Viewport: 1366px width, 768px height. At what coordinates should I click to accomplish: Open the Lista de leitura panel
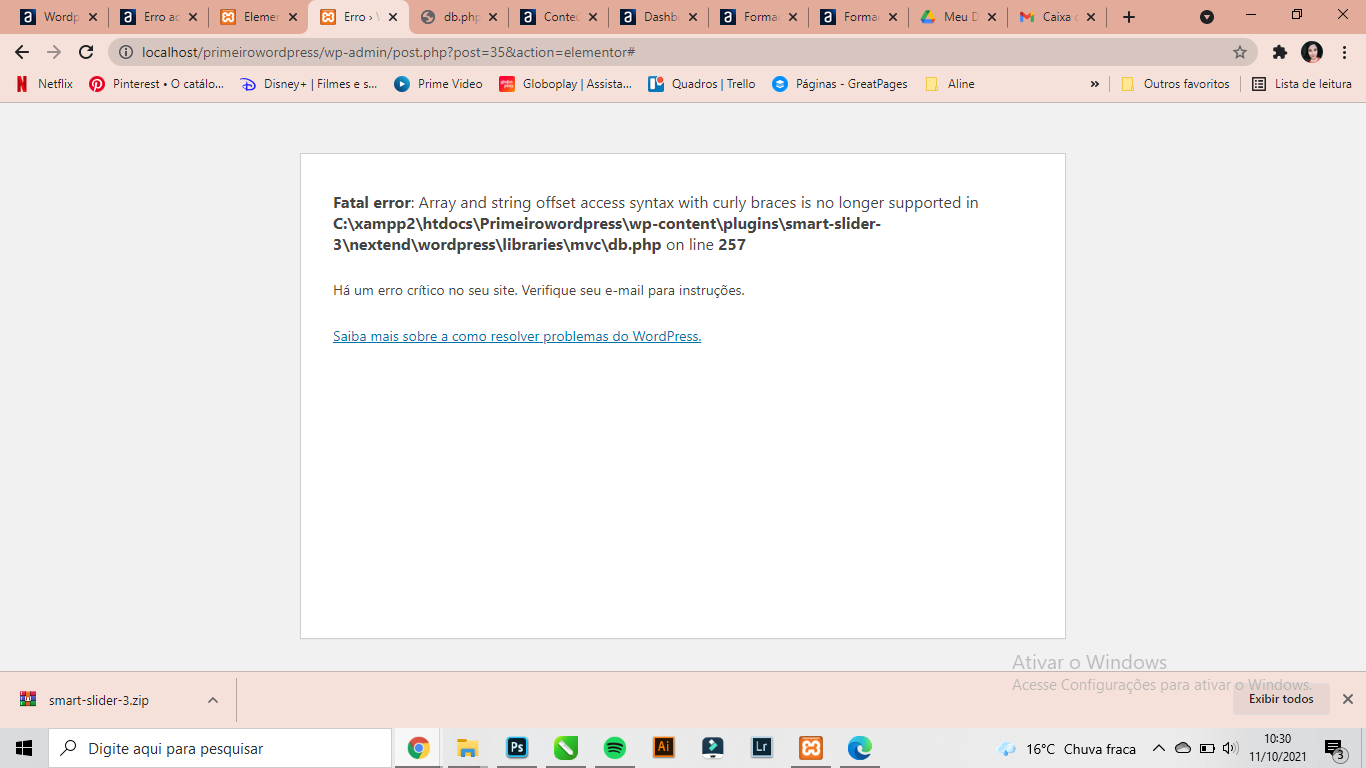1302,84
